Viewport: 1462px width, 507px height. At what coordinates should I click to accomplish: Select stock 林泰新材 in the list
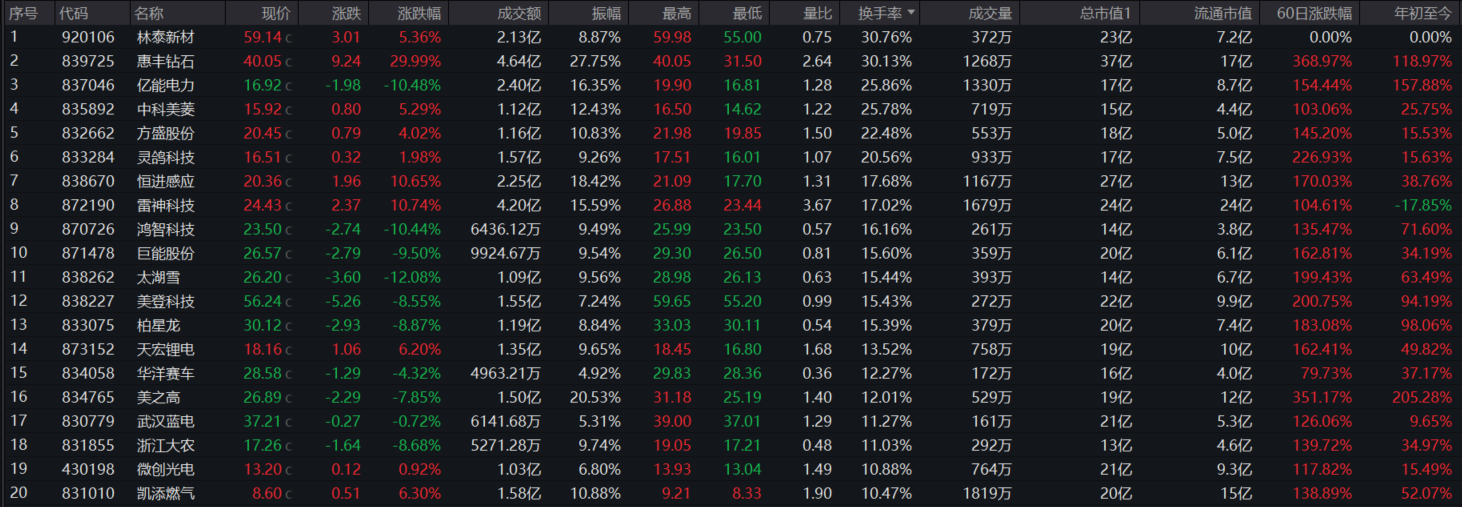click(166, 37)
